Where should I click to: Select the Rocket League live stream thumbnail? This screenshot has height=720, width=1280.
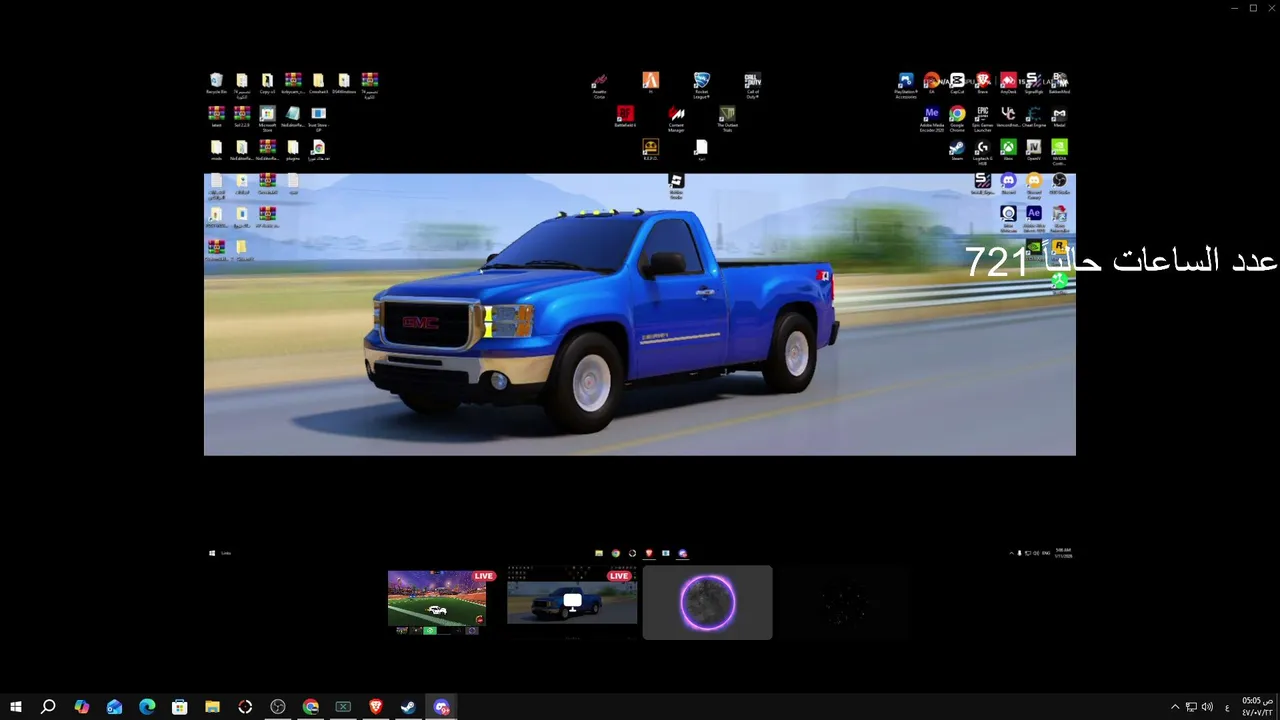[437, 602]
